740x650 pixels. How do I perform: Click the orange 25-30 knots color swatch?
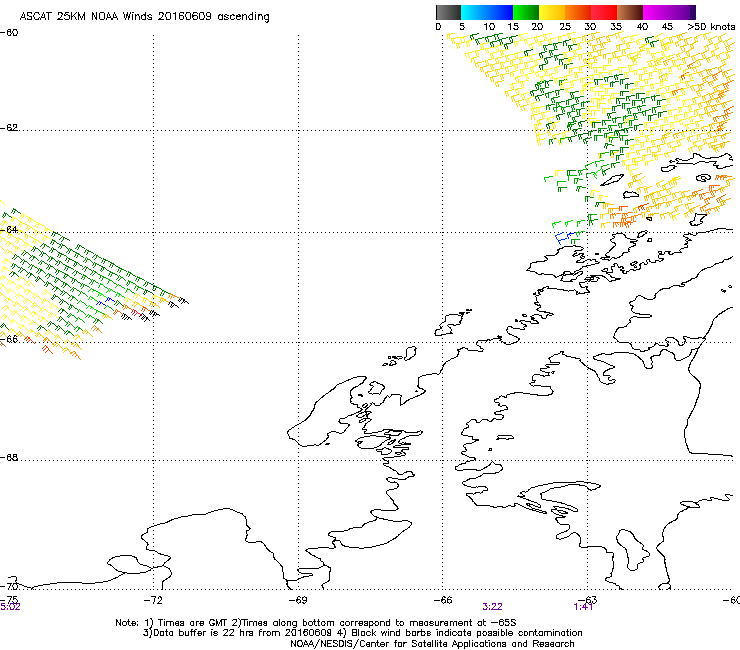coord(578,12)
